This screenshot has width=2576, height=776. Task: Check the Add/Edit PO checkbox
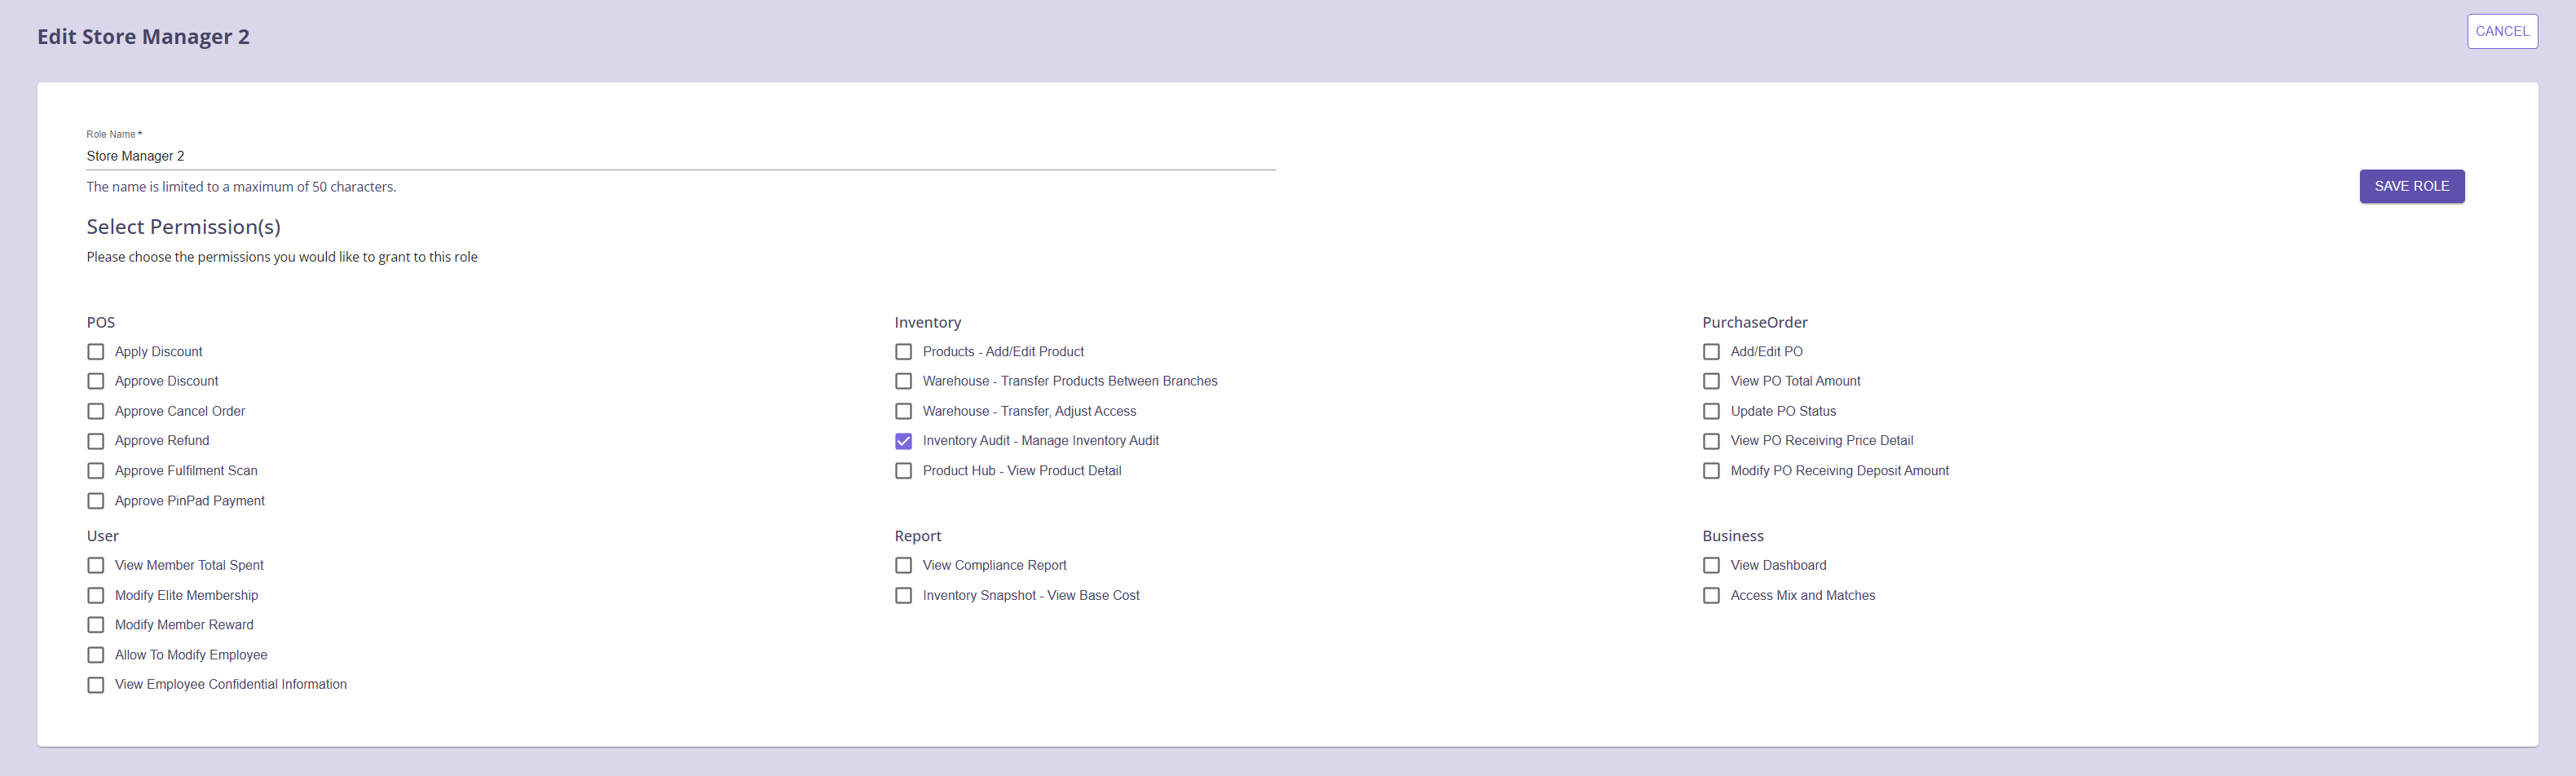tap(1712, 352)
